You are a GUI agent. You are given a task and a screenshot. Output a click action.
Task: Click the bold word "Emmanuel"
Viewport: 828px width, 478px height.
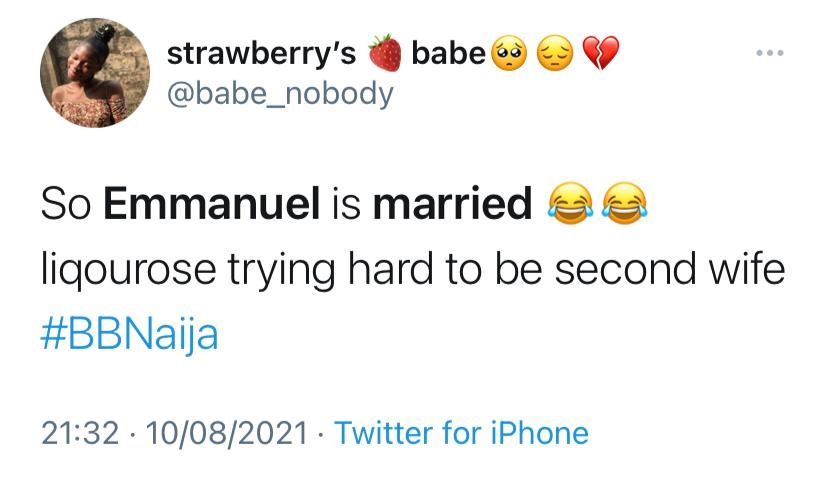coord(212,205)
